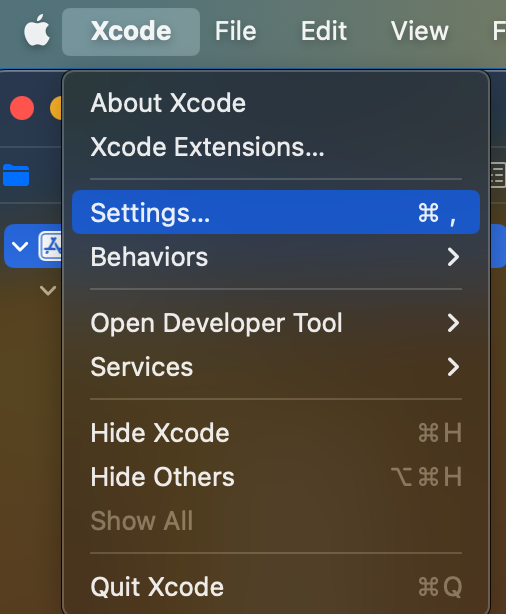Click the inspector list icon at right edge
Image resolution: width=506 pixels, height=614 pixels.
tap(498, 175)
